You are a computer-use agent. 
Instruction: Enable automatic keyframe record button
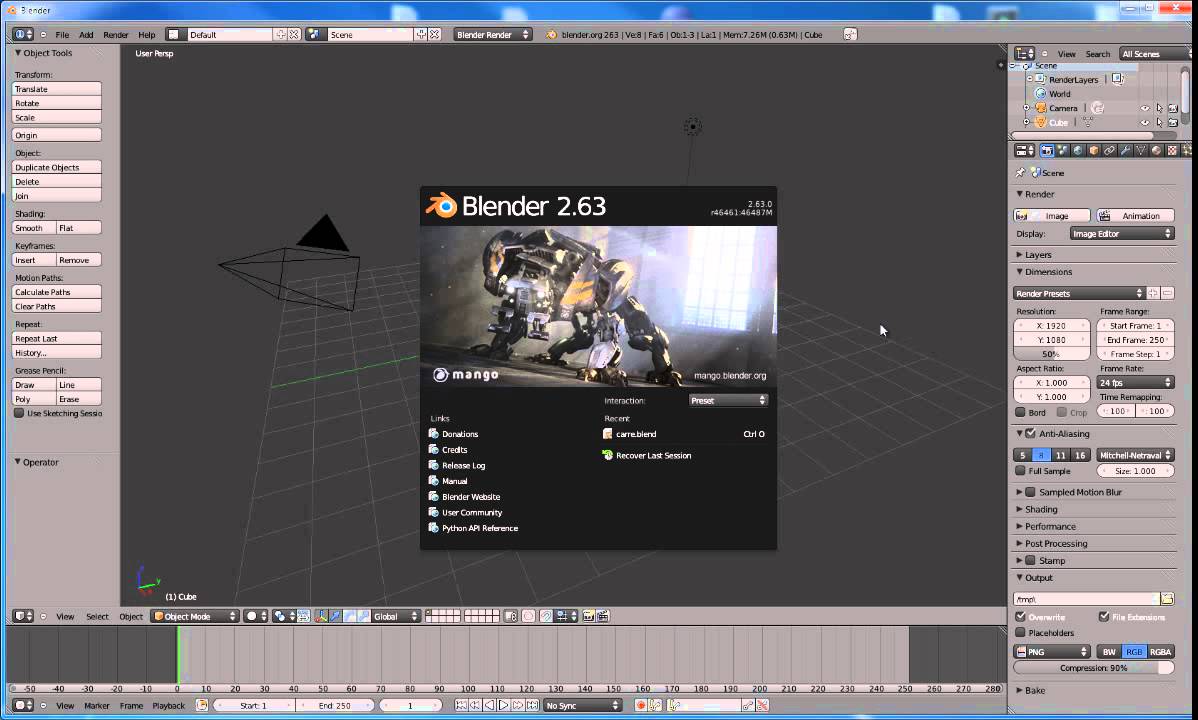point(640,705)
